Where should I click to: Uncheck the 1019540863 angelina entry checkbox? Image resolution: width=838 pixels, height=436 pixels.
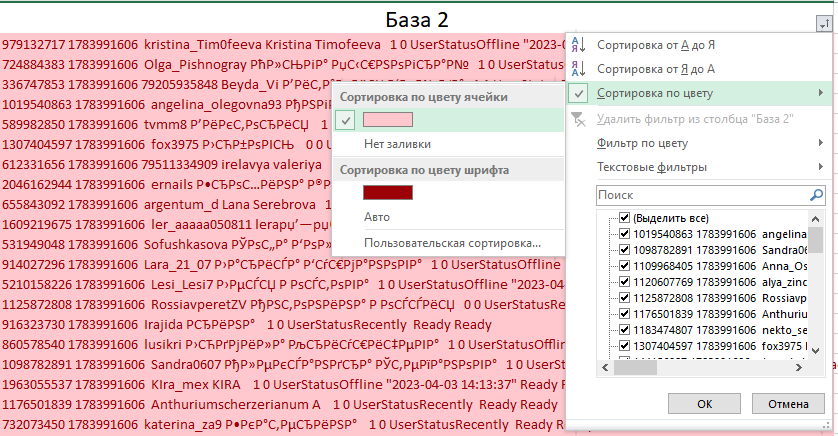click(624, 234)
